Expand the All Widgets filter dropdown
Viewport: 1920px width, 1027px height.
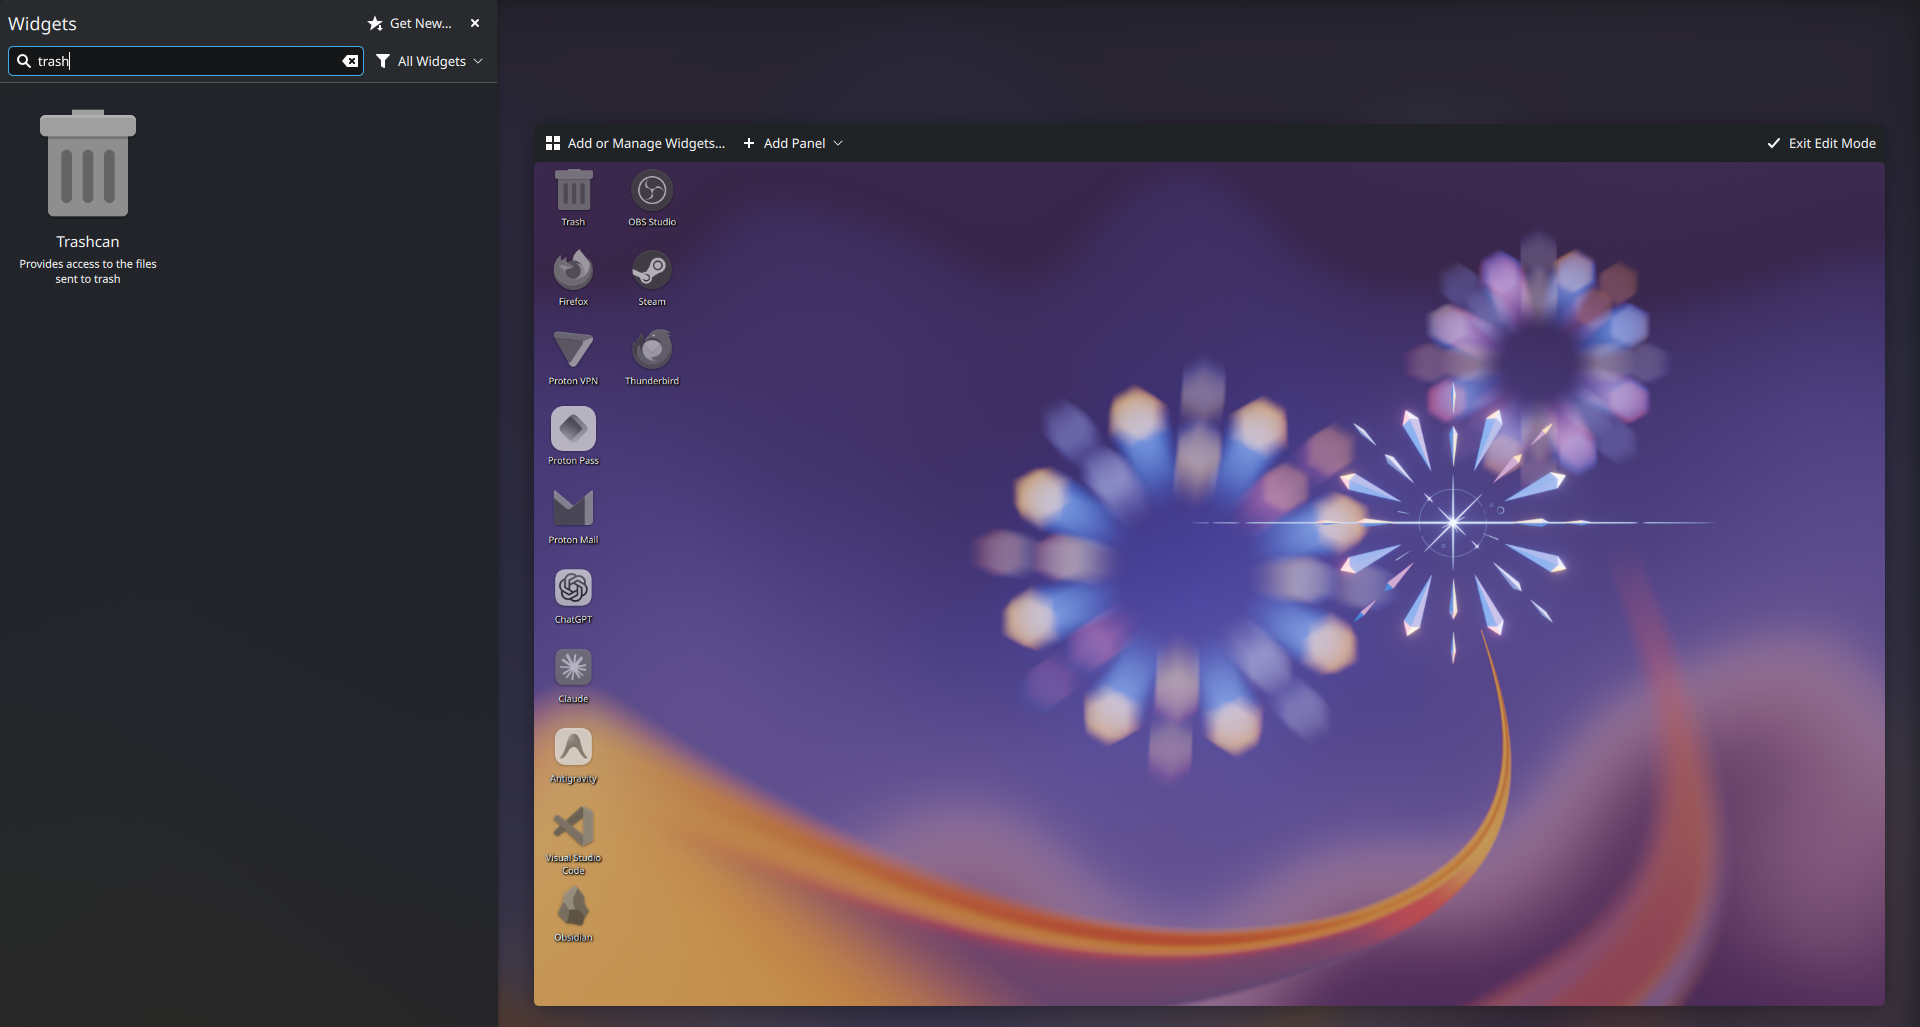pos(430,61)
